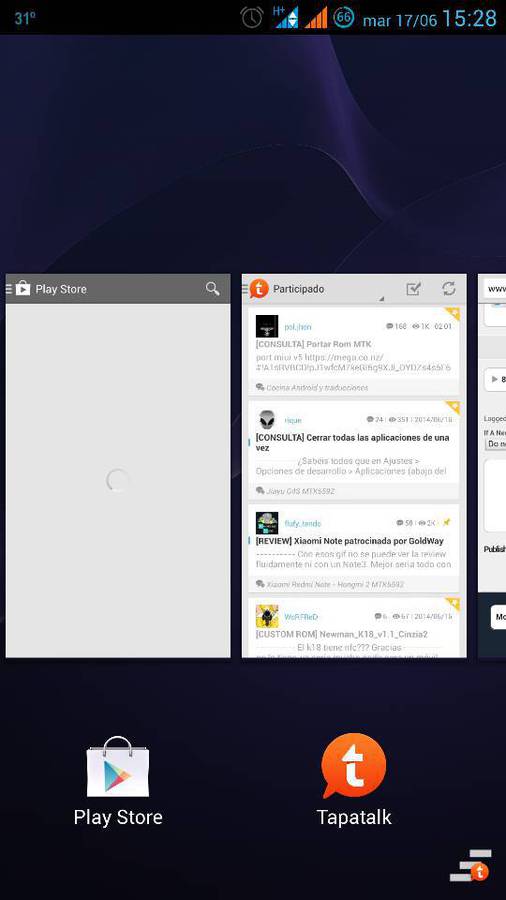Tap the battery 66 indicator icon

pyautogui.click(x=344, y=17)
